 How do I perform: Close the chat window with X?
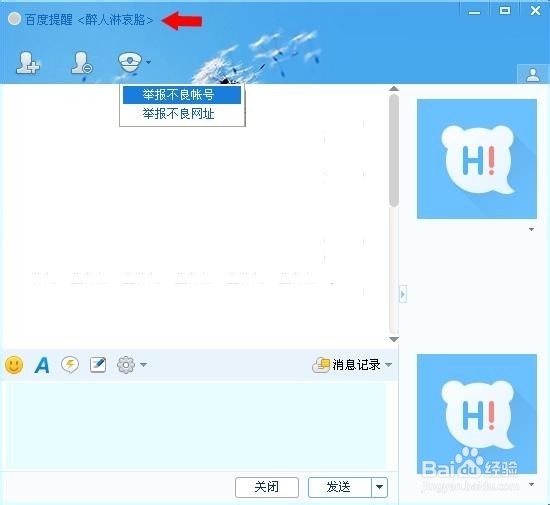pyautogui.click(x=535, y=11)
